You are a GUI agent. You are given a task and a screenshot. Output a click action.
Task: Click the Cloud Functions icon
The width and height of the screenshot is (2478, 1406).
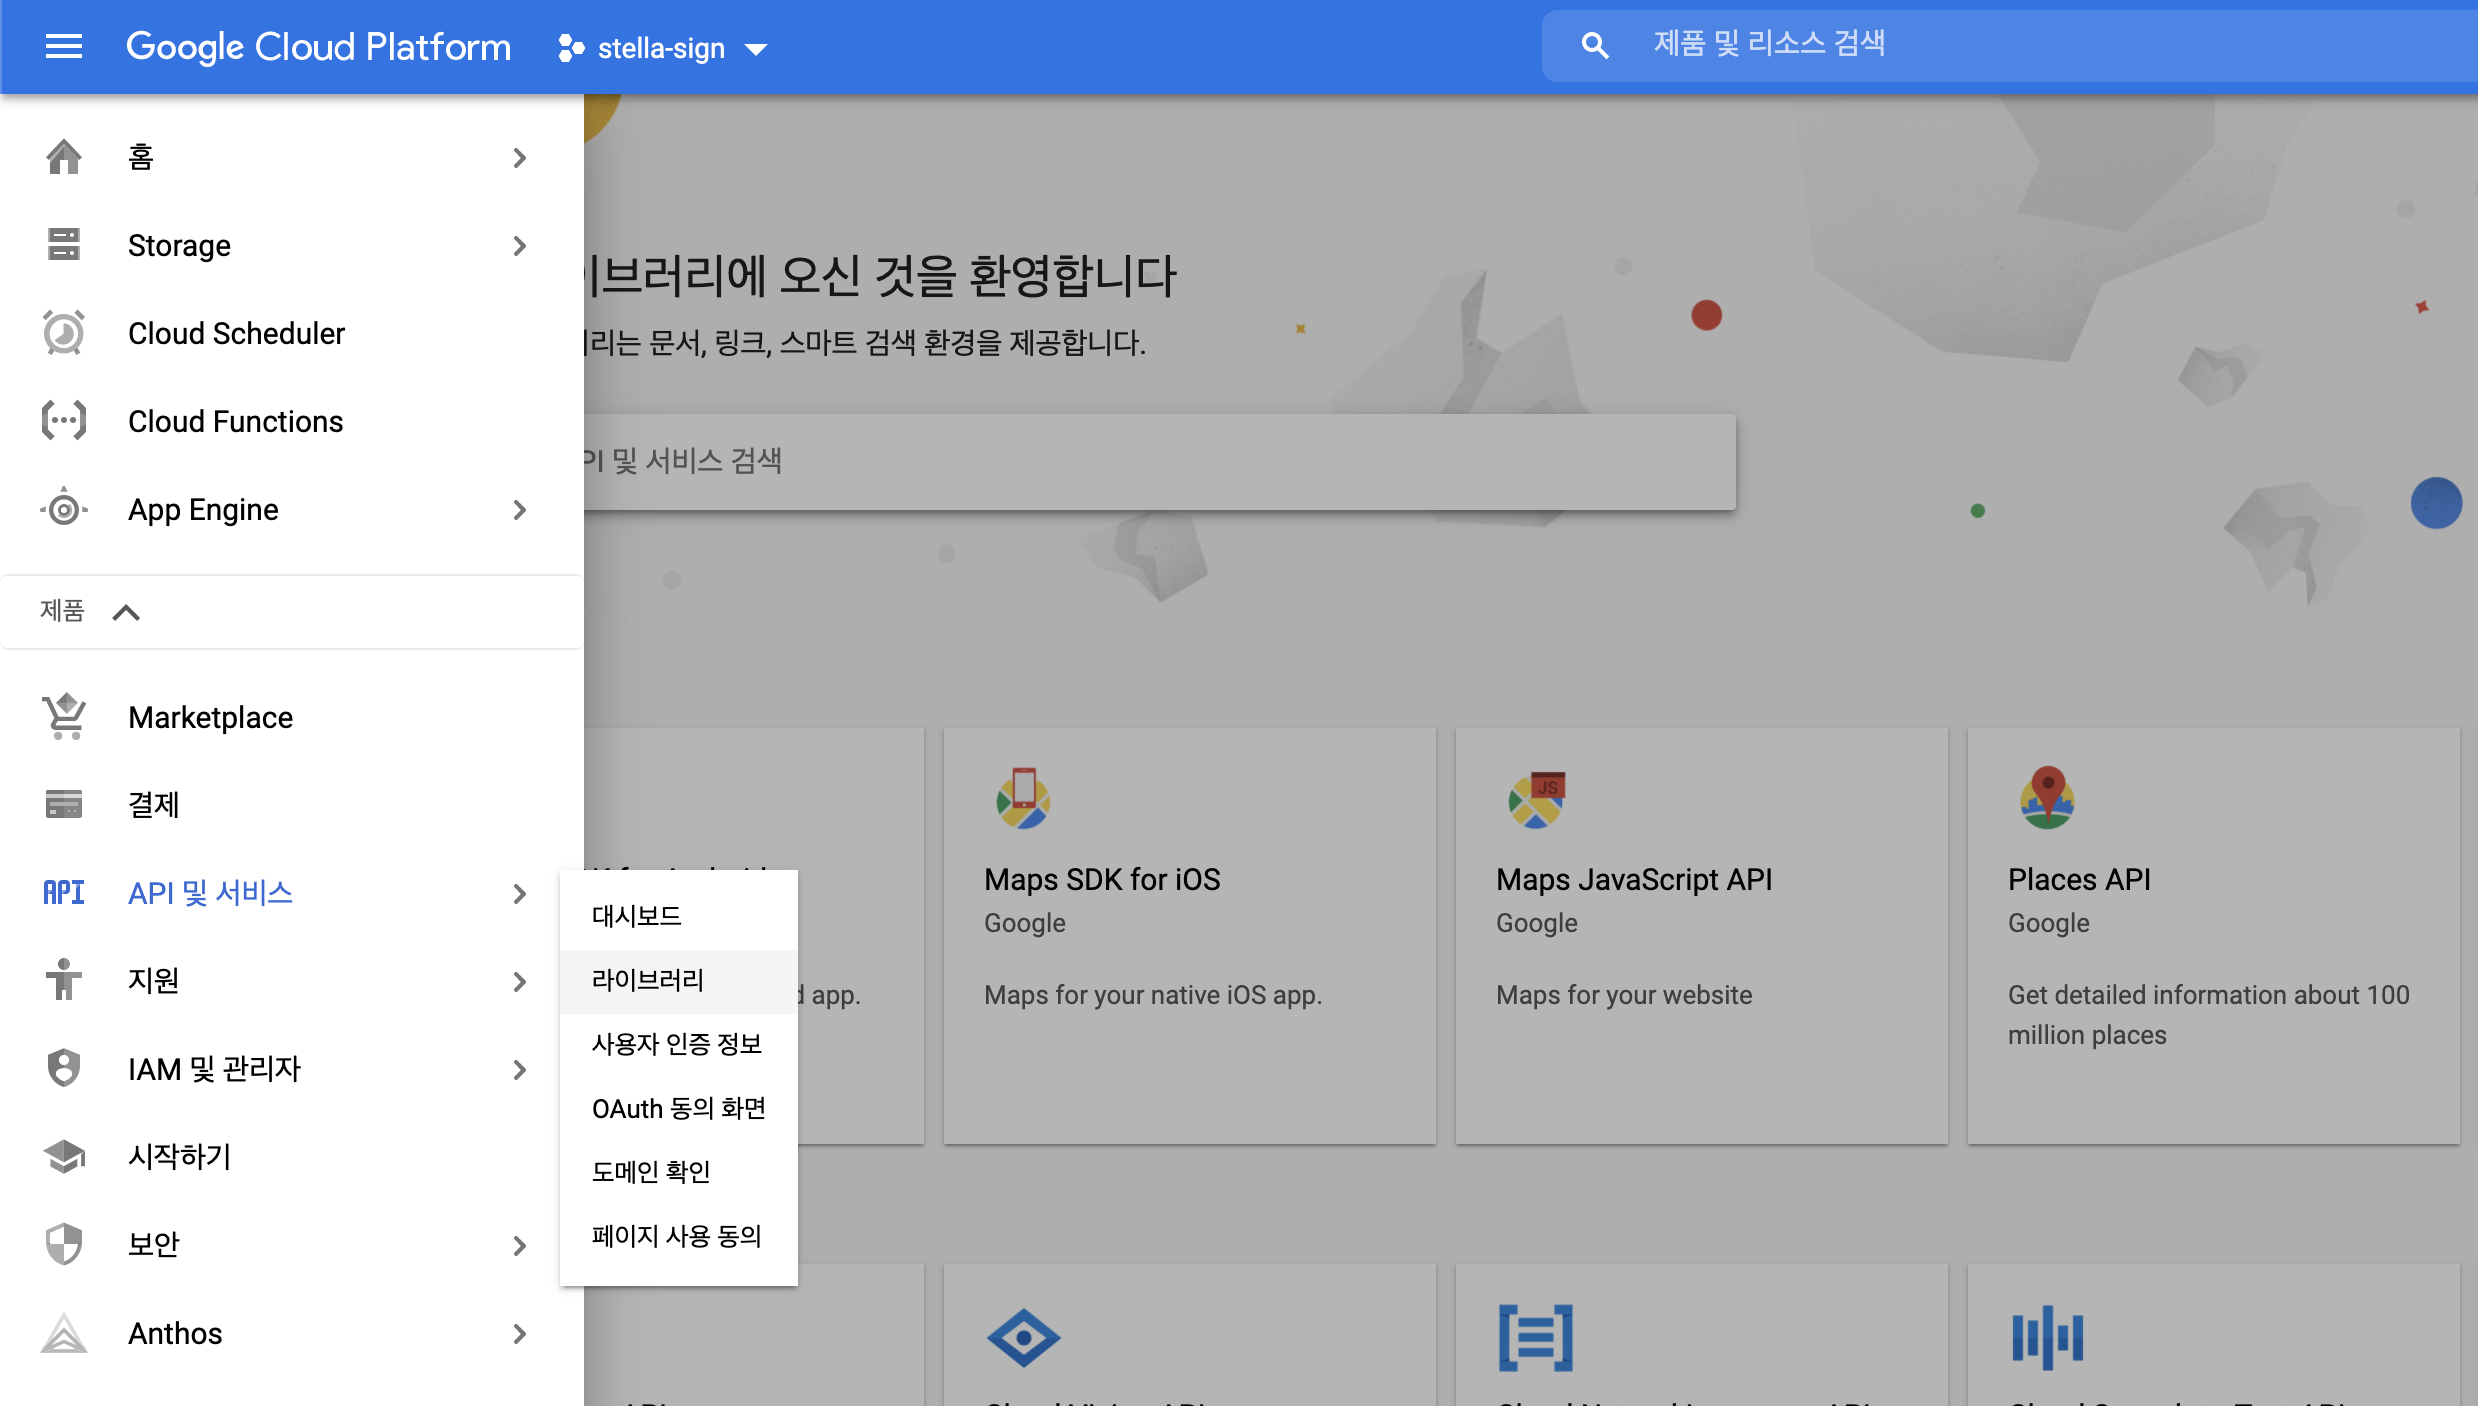coord(64,421)
